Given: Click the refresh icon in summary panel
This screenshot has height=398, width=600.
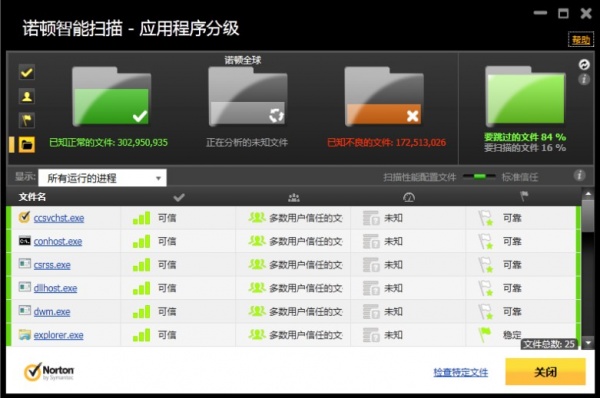Looking at the screenshot, I should pos(584,64).
